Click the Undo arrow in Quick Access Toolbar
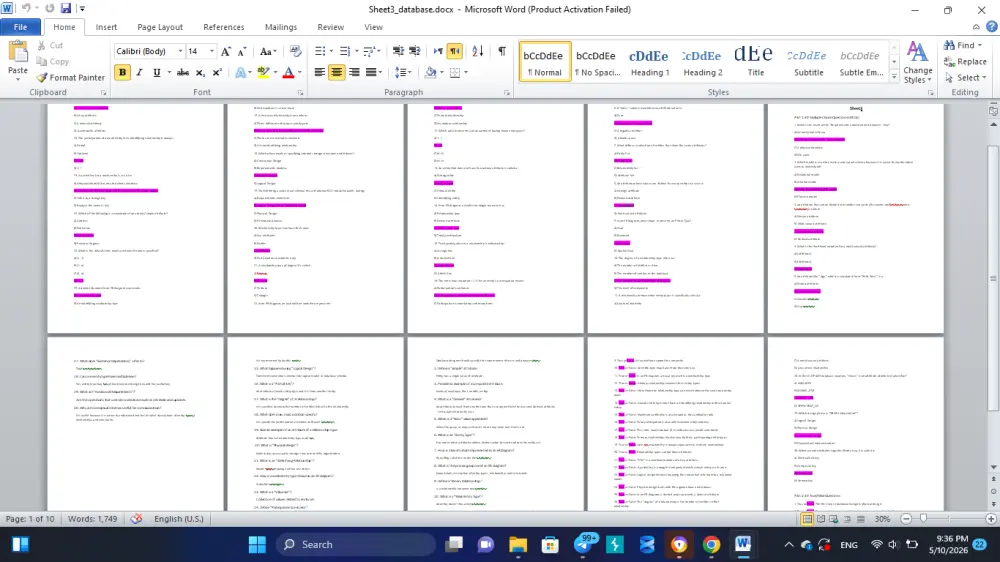This screenshot has width=1000, height=562. [26, 8]
